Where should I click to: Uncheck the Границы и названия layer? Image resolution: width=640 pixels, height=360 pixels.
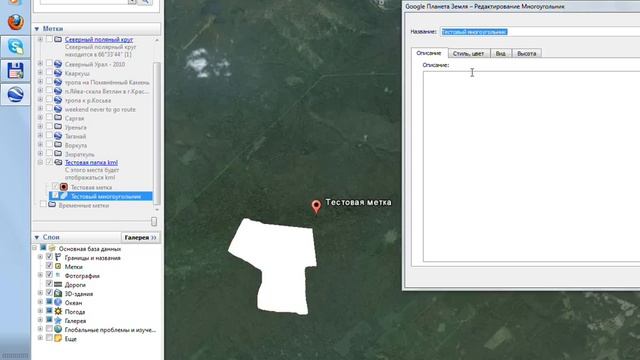coord(49,257)
